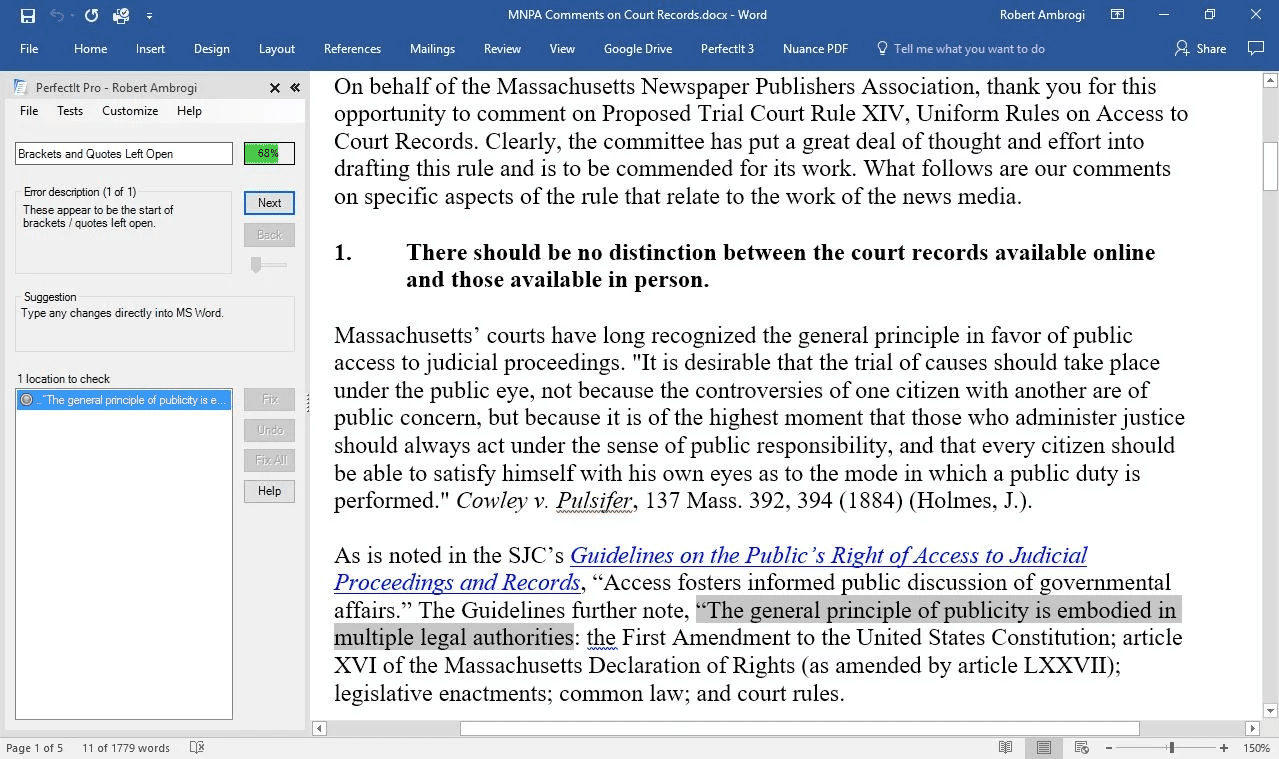Click the 11 of 1779 words count
This screenshot has width=1279, height=759.
pyautogui.click(x=126, y=748)
